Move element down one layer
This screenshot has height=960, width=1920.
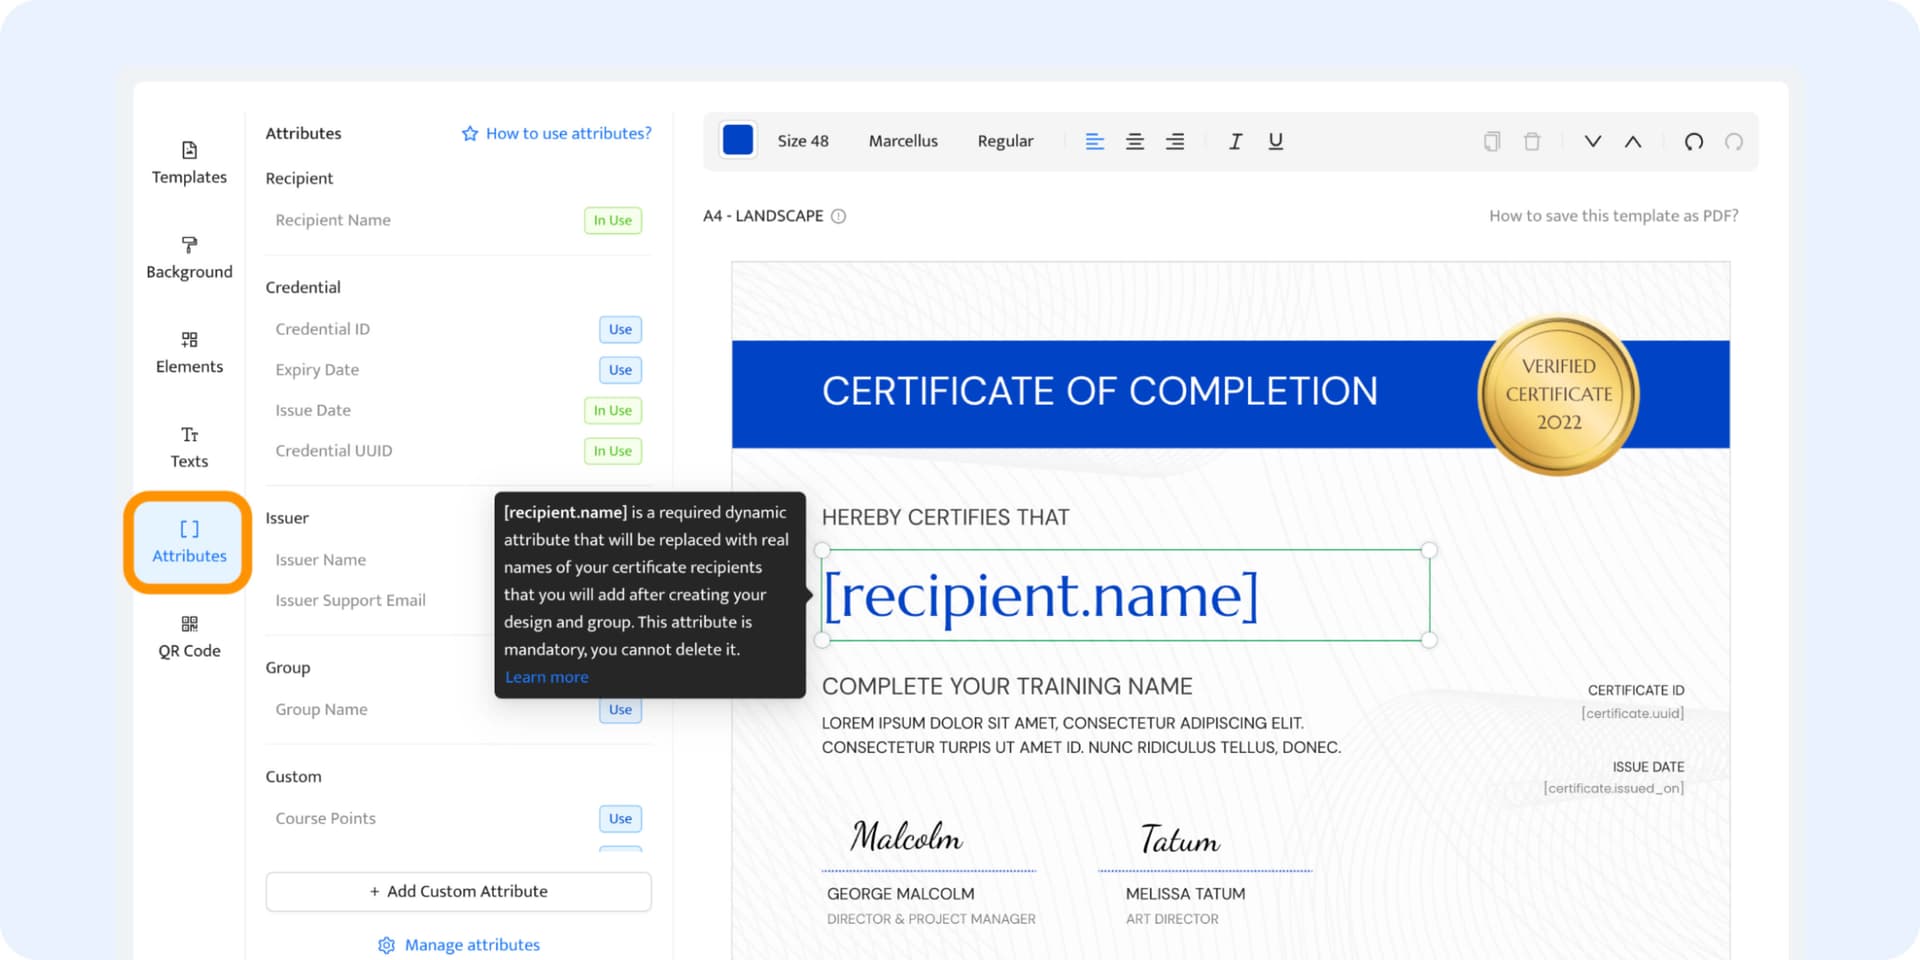pos(1592,142)
